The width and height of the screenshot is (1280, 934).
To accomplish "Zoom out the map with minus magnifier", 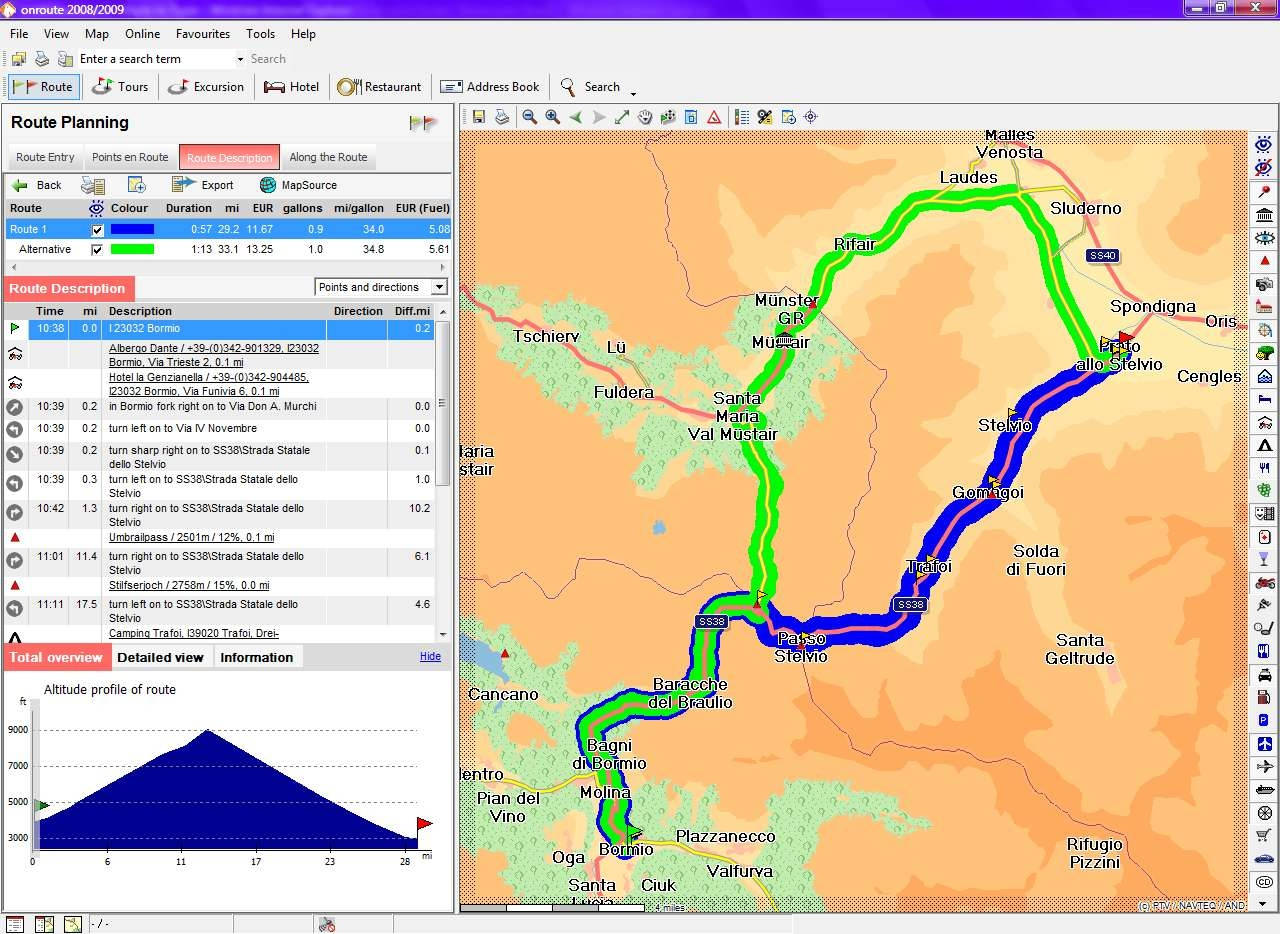I will pyautogui.click(x=529, y=117).
